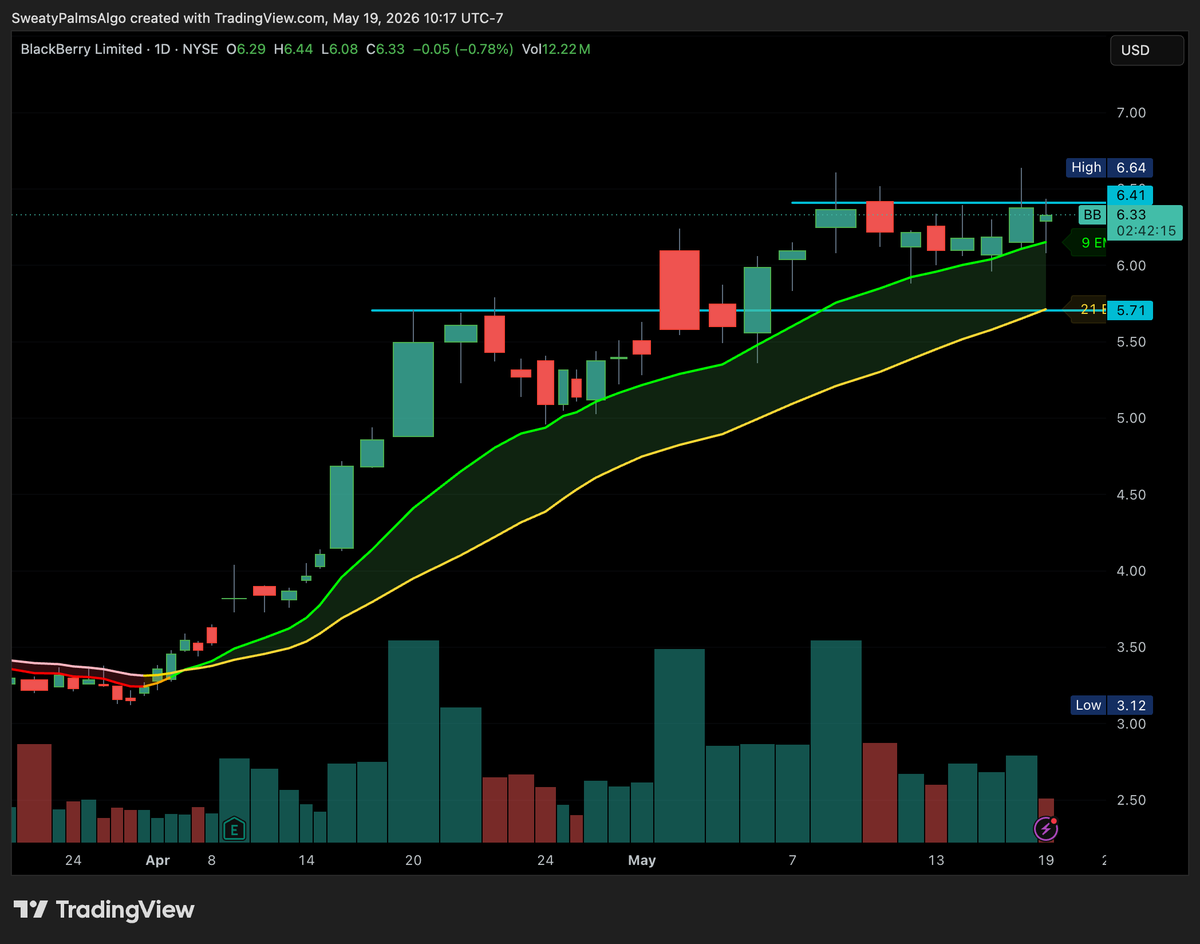The height and width of the screenshot is (944, 1200).
Task: Click the green 9 EMA axis label
Action: pyautogui.click(x=1086, y=242)
